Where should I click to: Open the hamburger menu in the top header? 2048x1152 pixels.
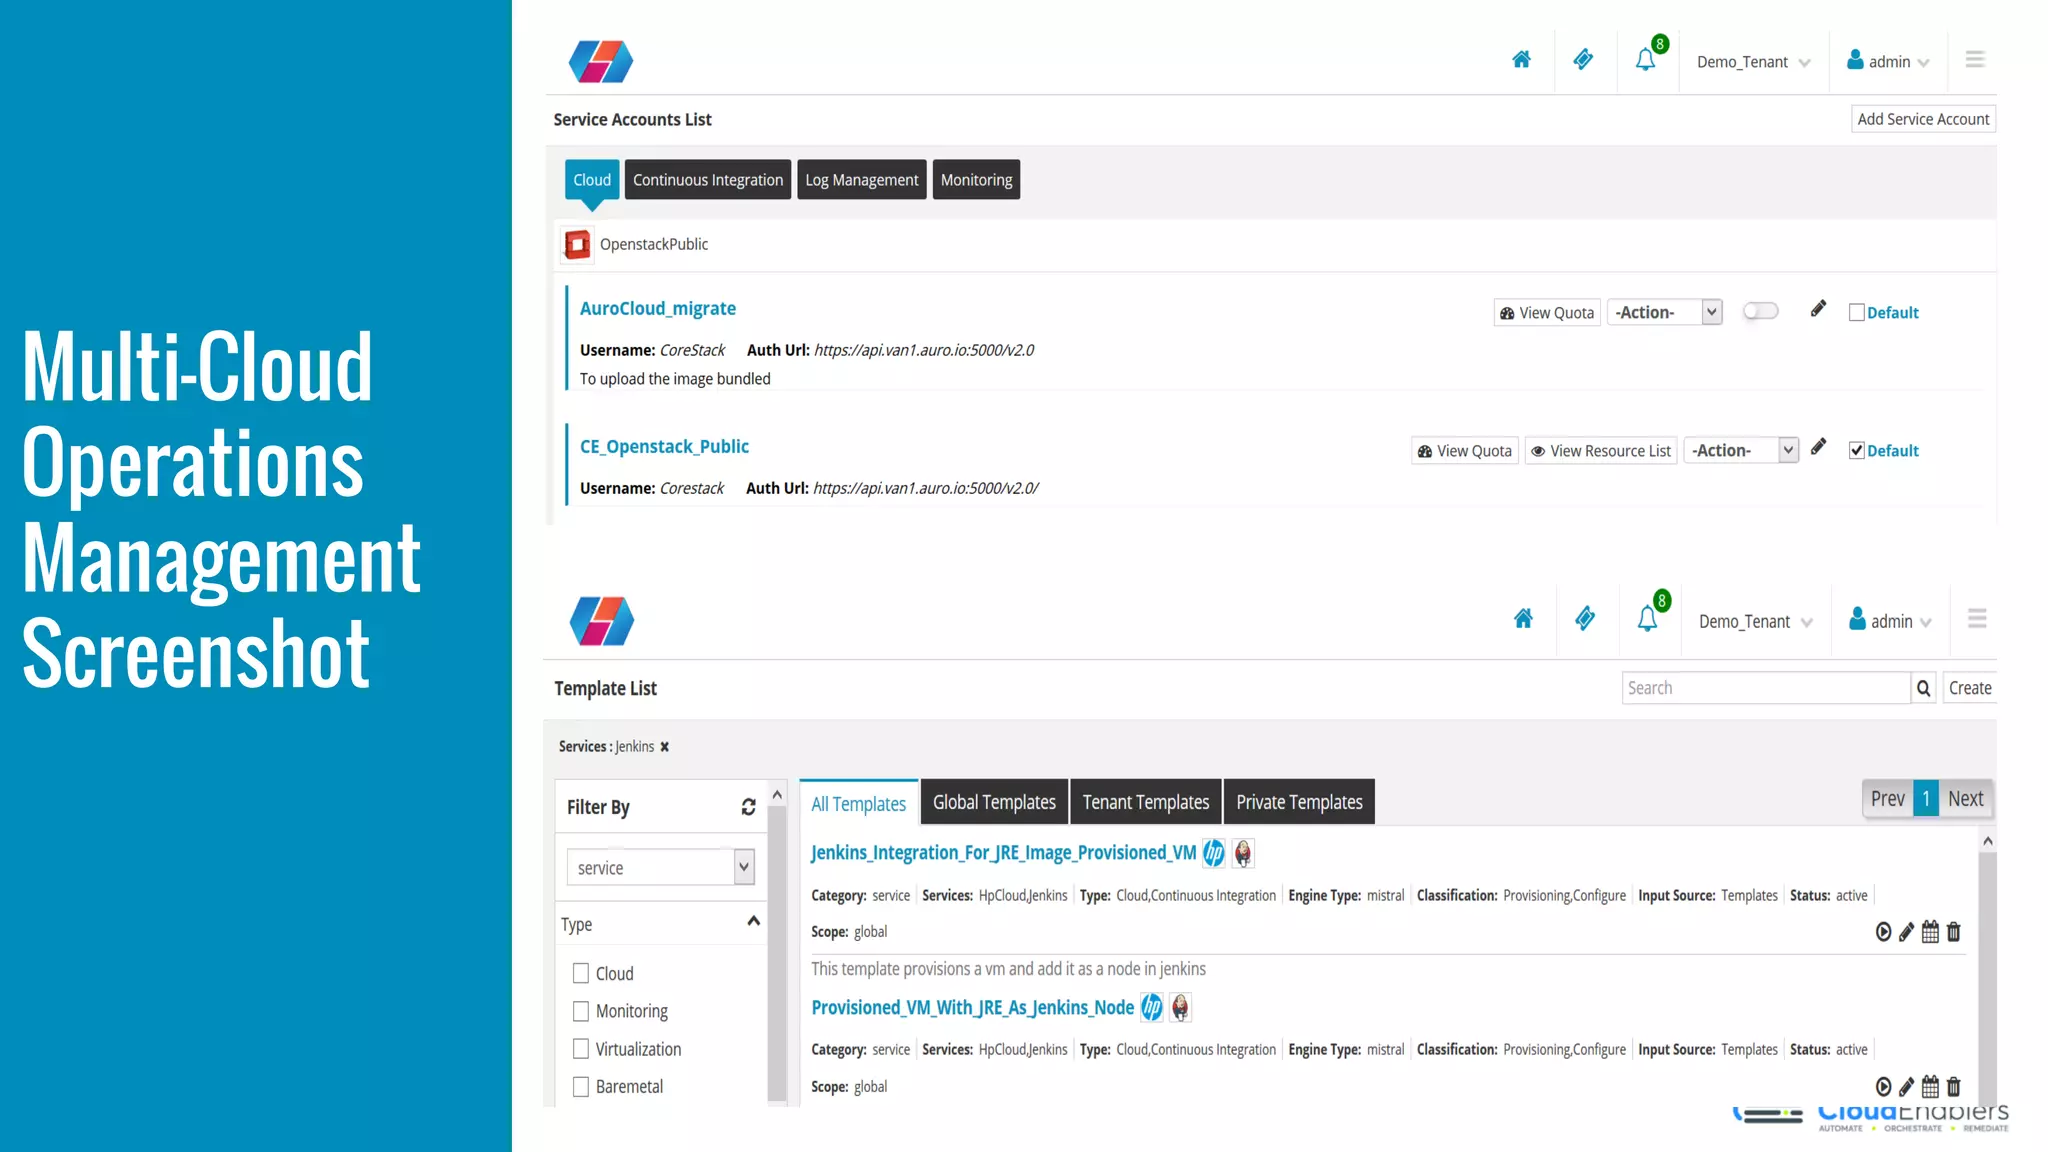[x=1975, y=60]
